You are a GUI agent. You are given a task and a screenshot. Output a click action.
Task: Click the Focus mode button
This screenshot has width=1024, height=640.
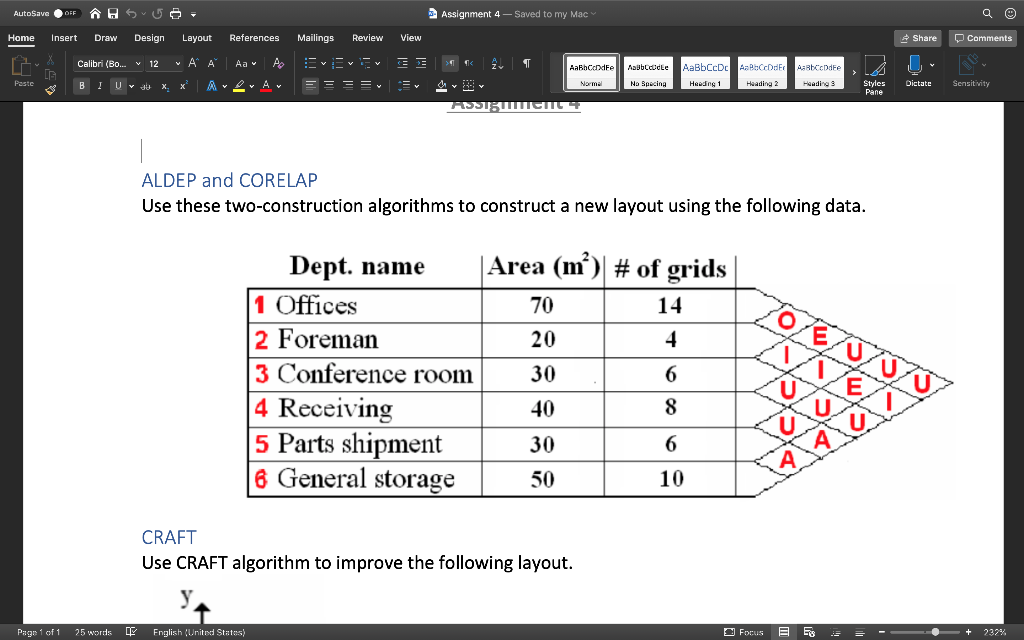pos(744,632)
